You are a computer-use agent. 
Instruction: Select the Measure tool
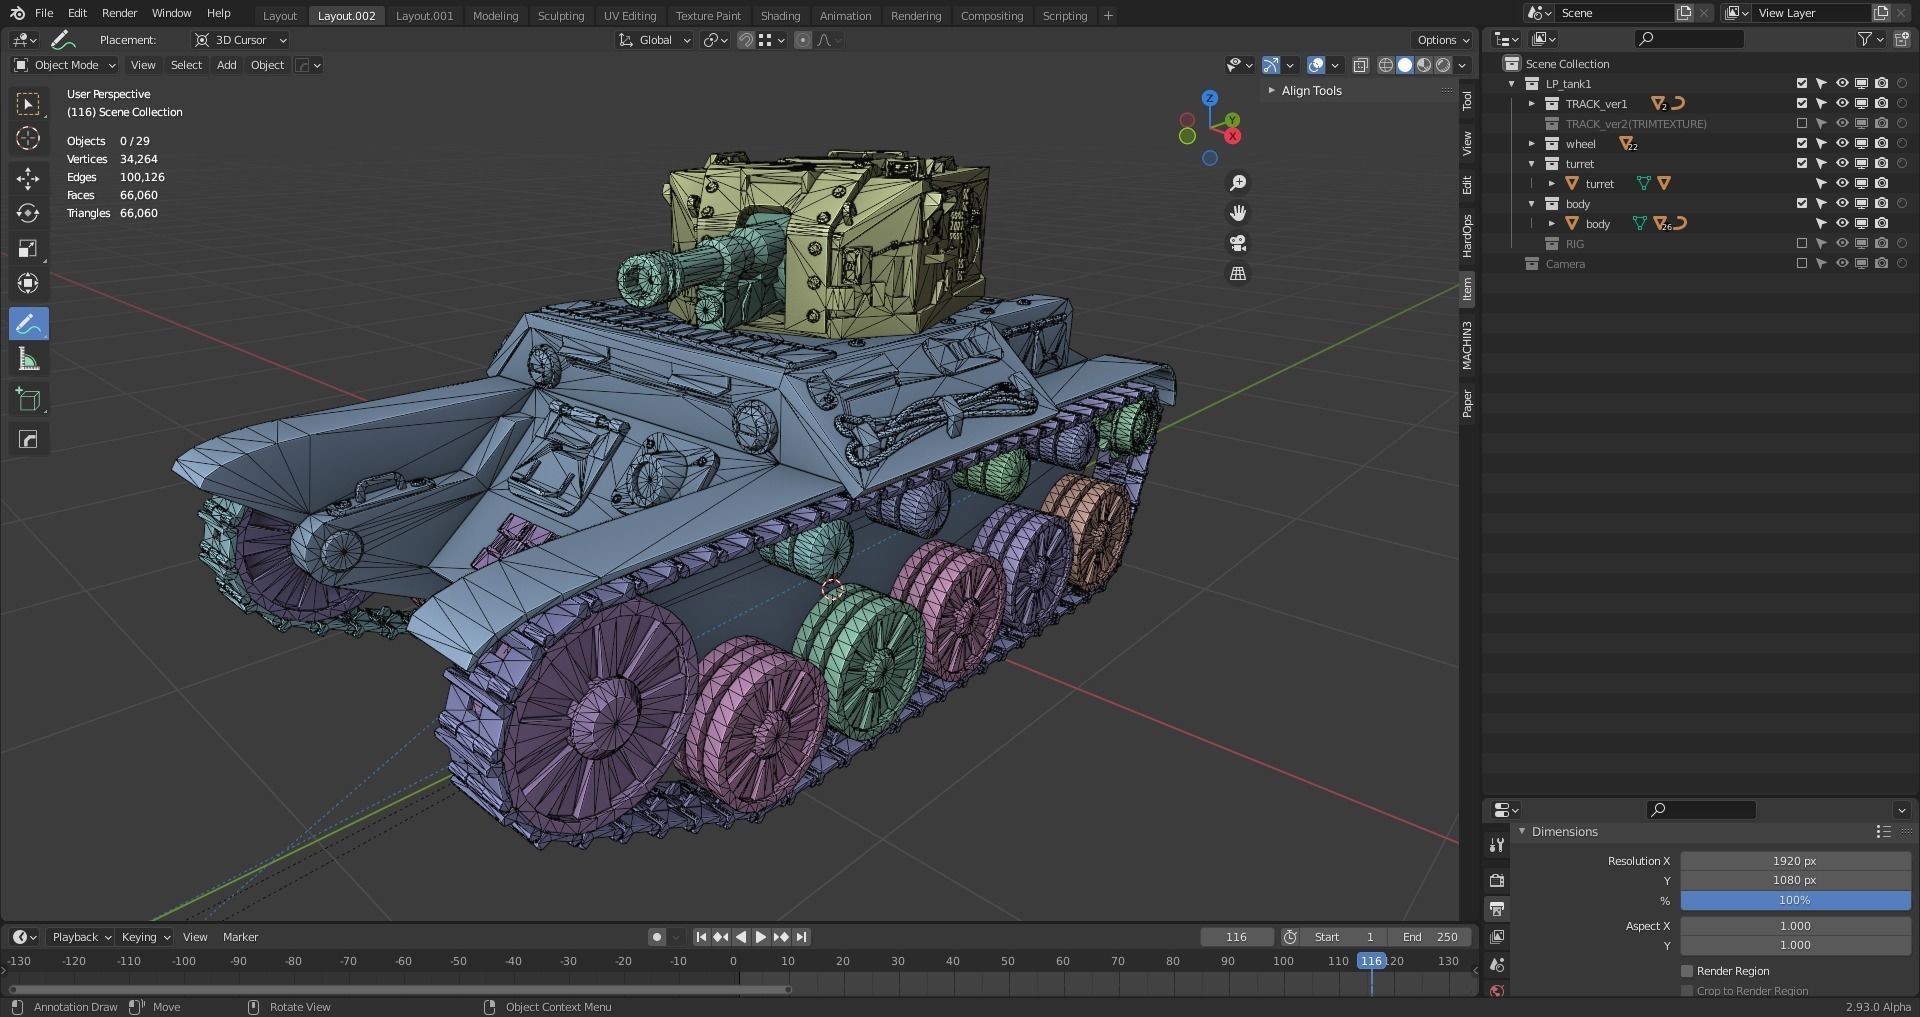click(28, 359)
